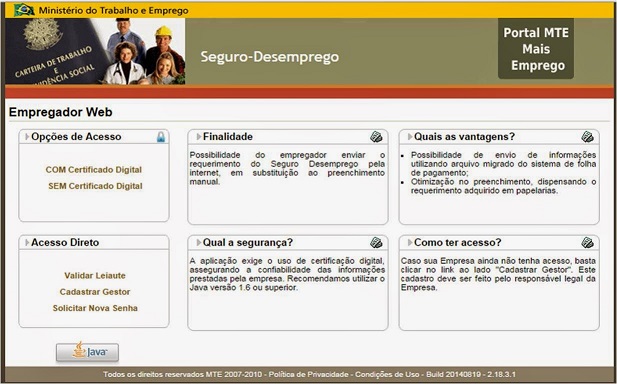The image size is (617, 384).
Task: Toggle the Como ter acesso triangle
Action: point(410,242)
